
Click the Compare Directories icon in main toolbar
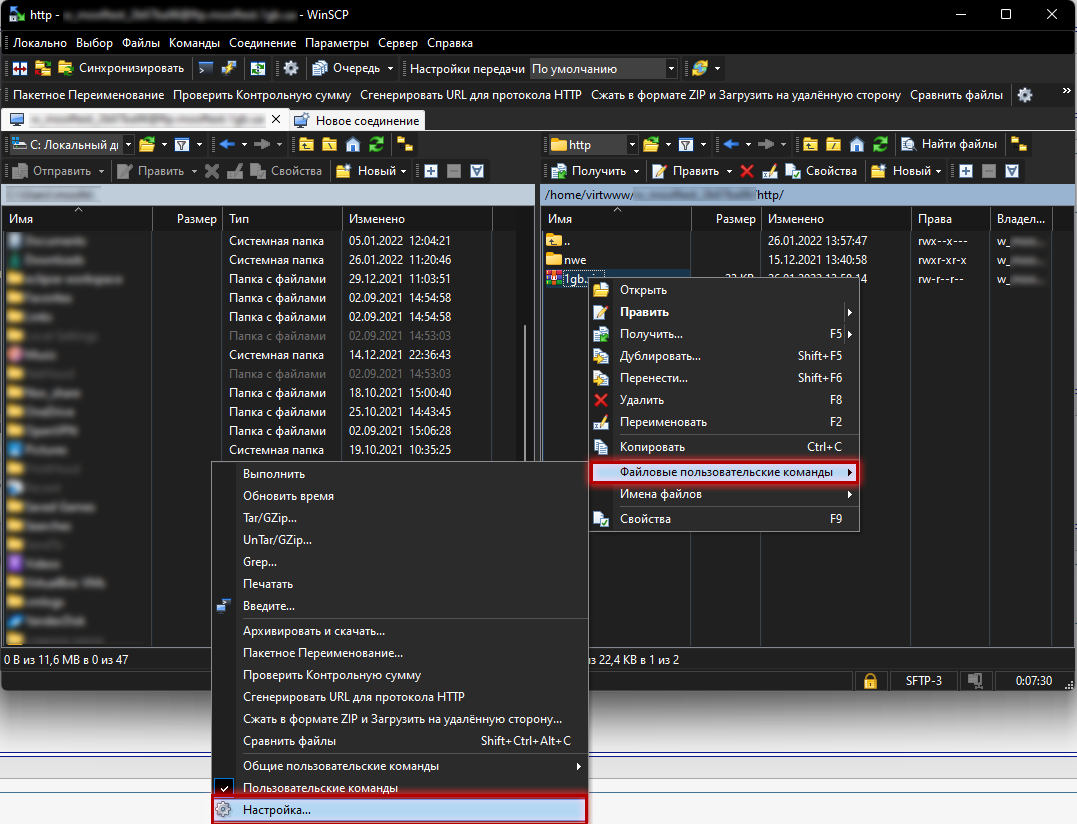[20, 69]
